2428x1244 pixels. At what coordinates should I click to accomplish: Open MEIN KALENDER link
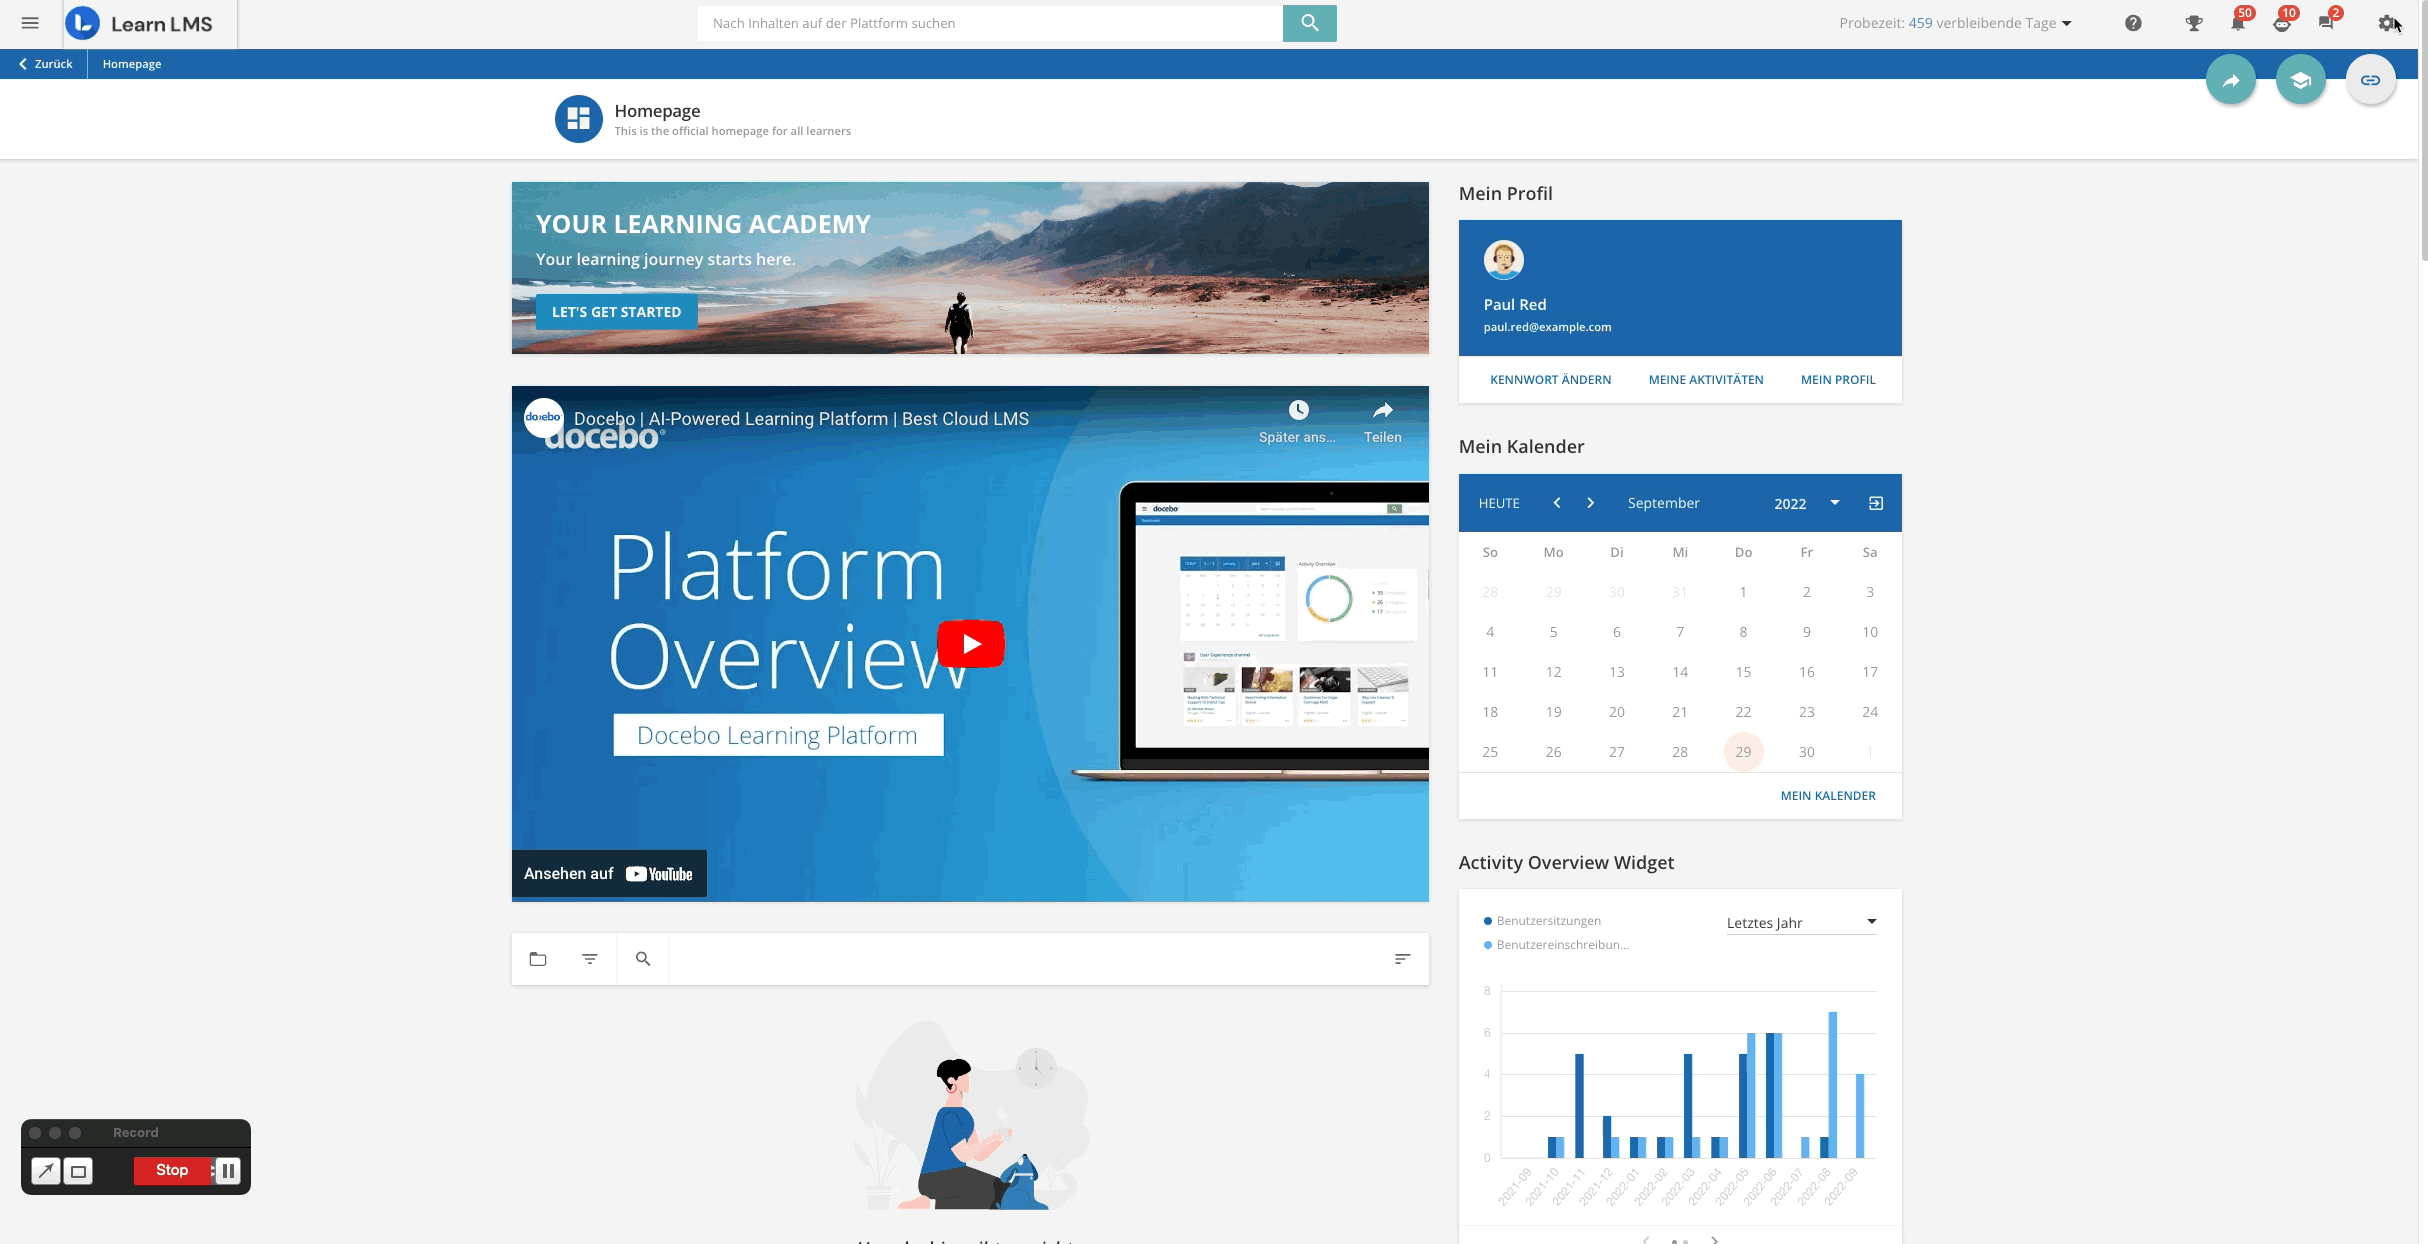1828,796
